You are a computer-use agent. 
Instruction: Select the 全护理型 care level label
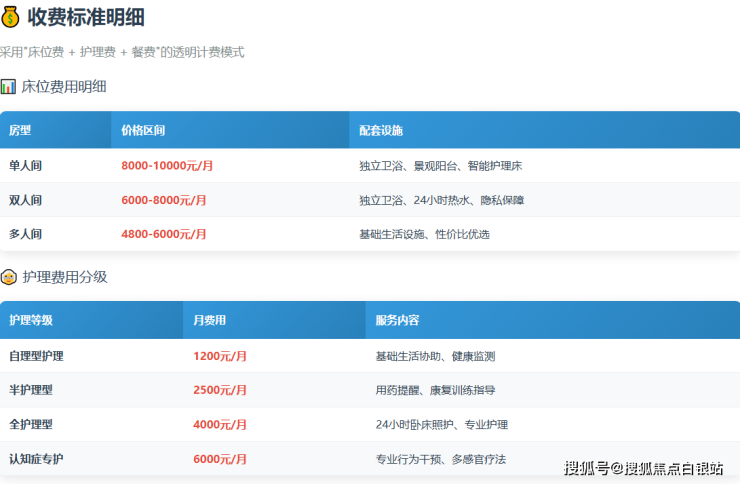click(31, 424)
